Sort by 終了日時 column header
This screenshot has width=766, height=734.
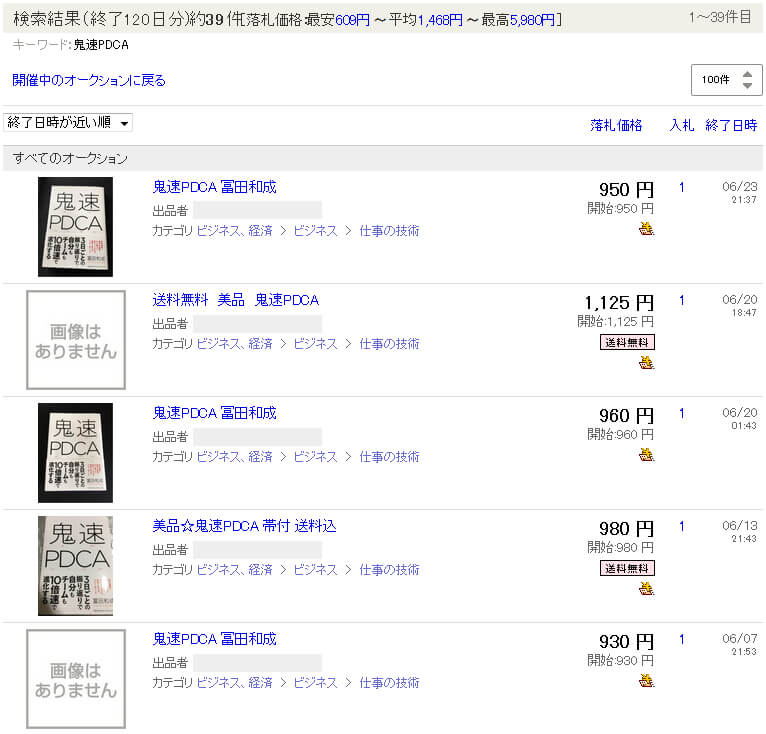pos(731,125)
